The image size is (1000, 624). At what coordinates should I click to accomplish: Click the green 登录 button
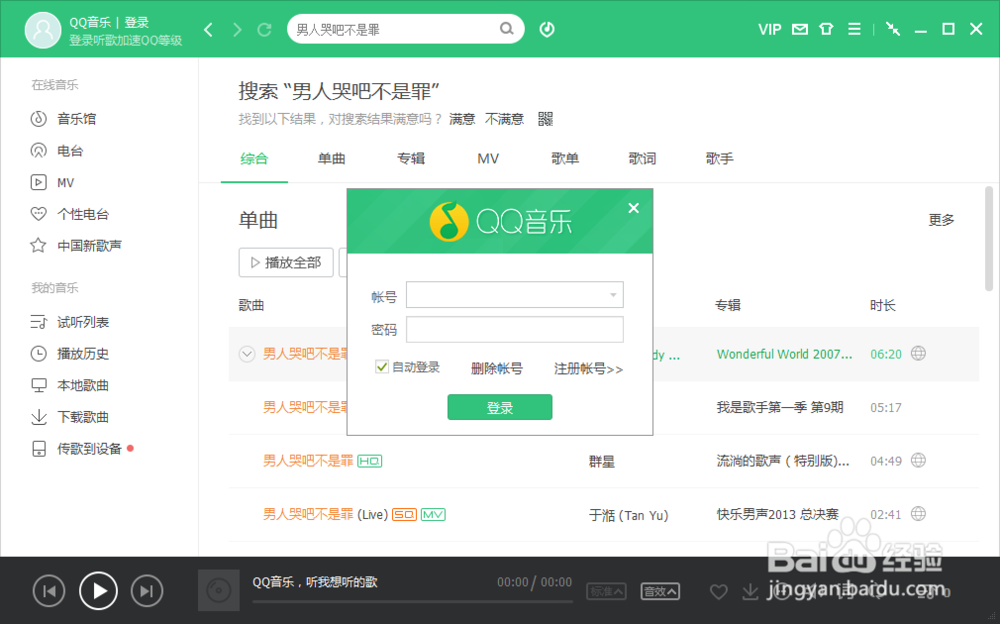[500, 407]
